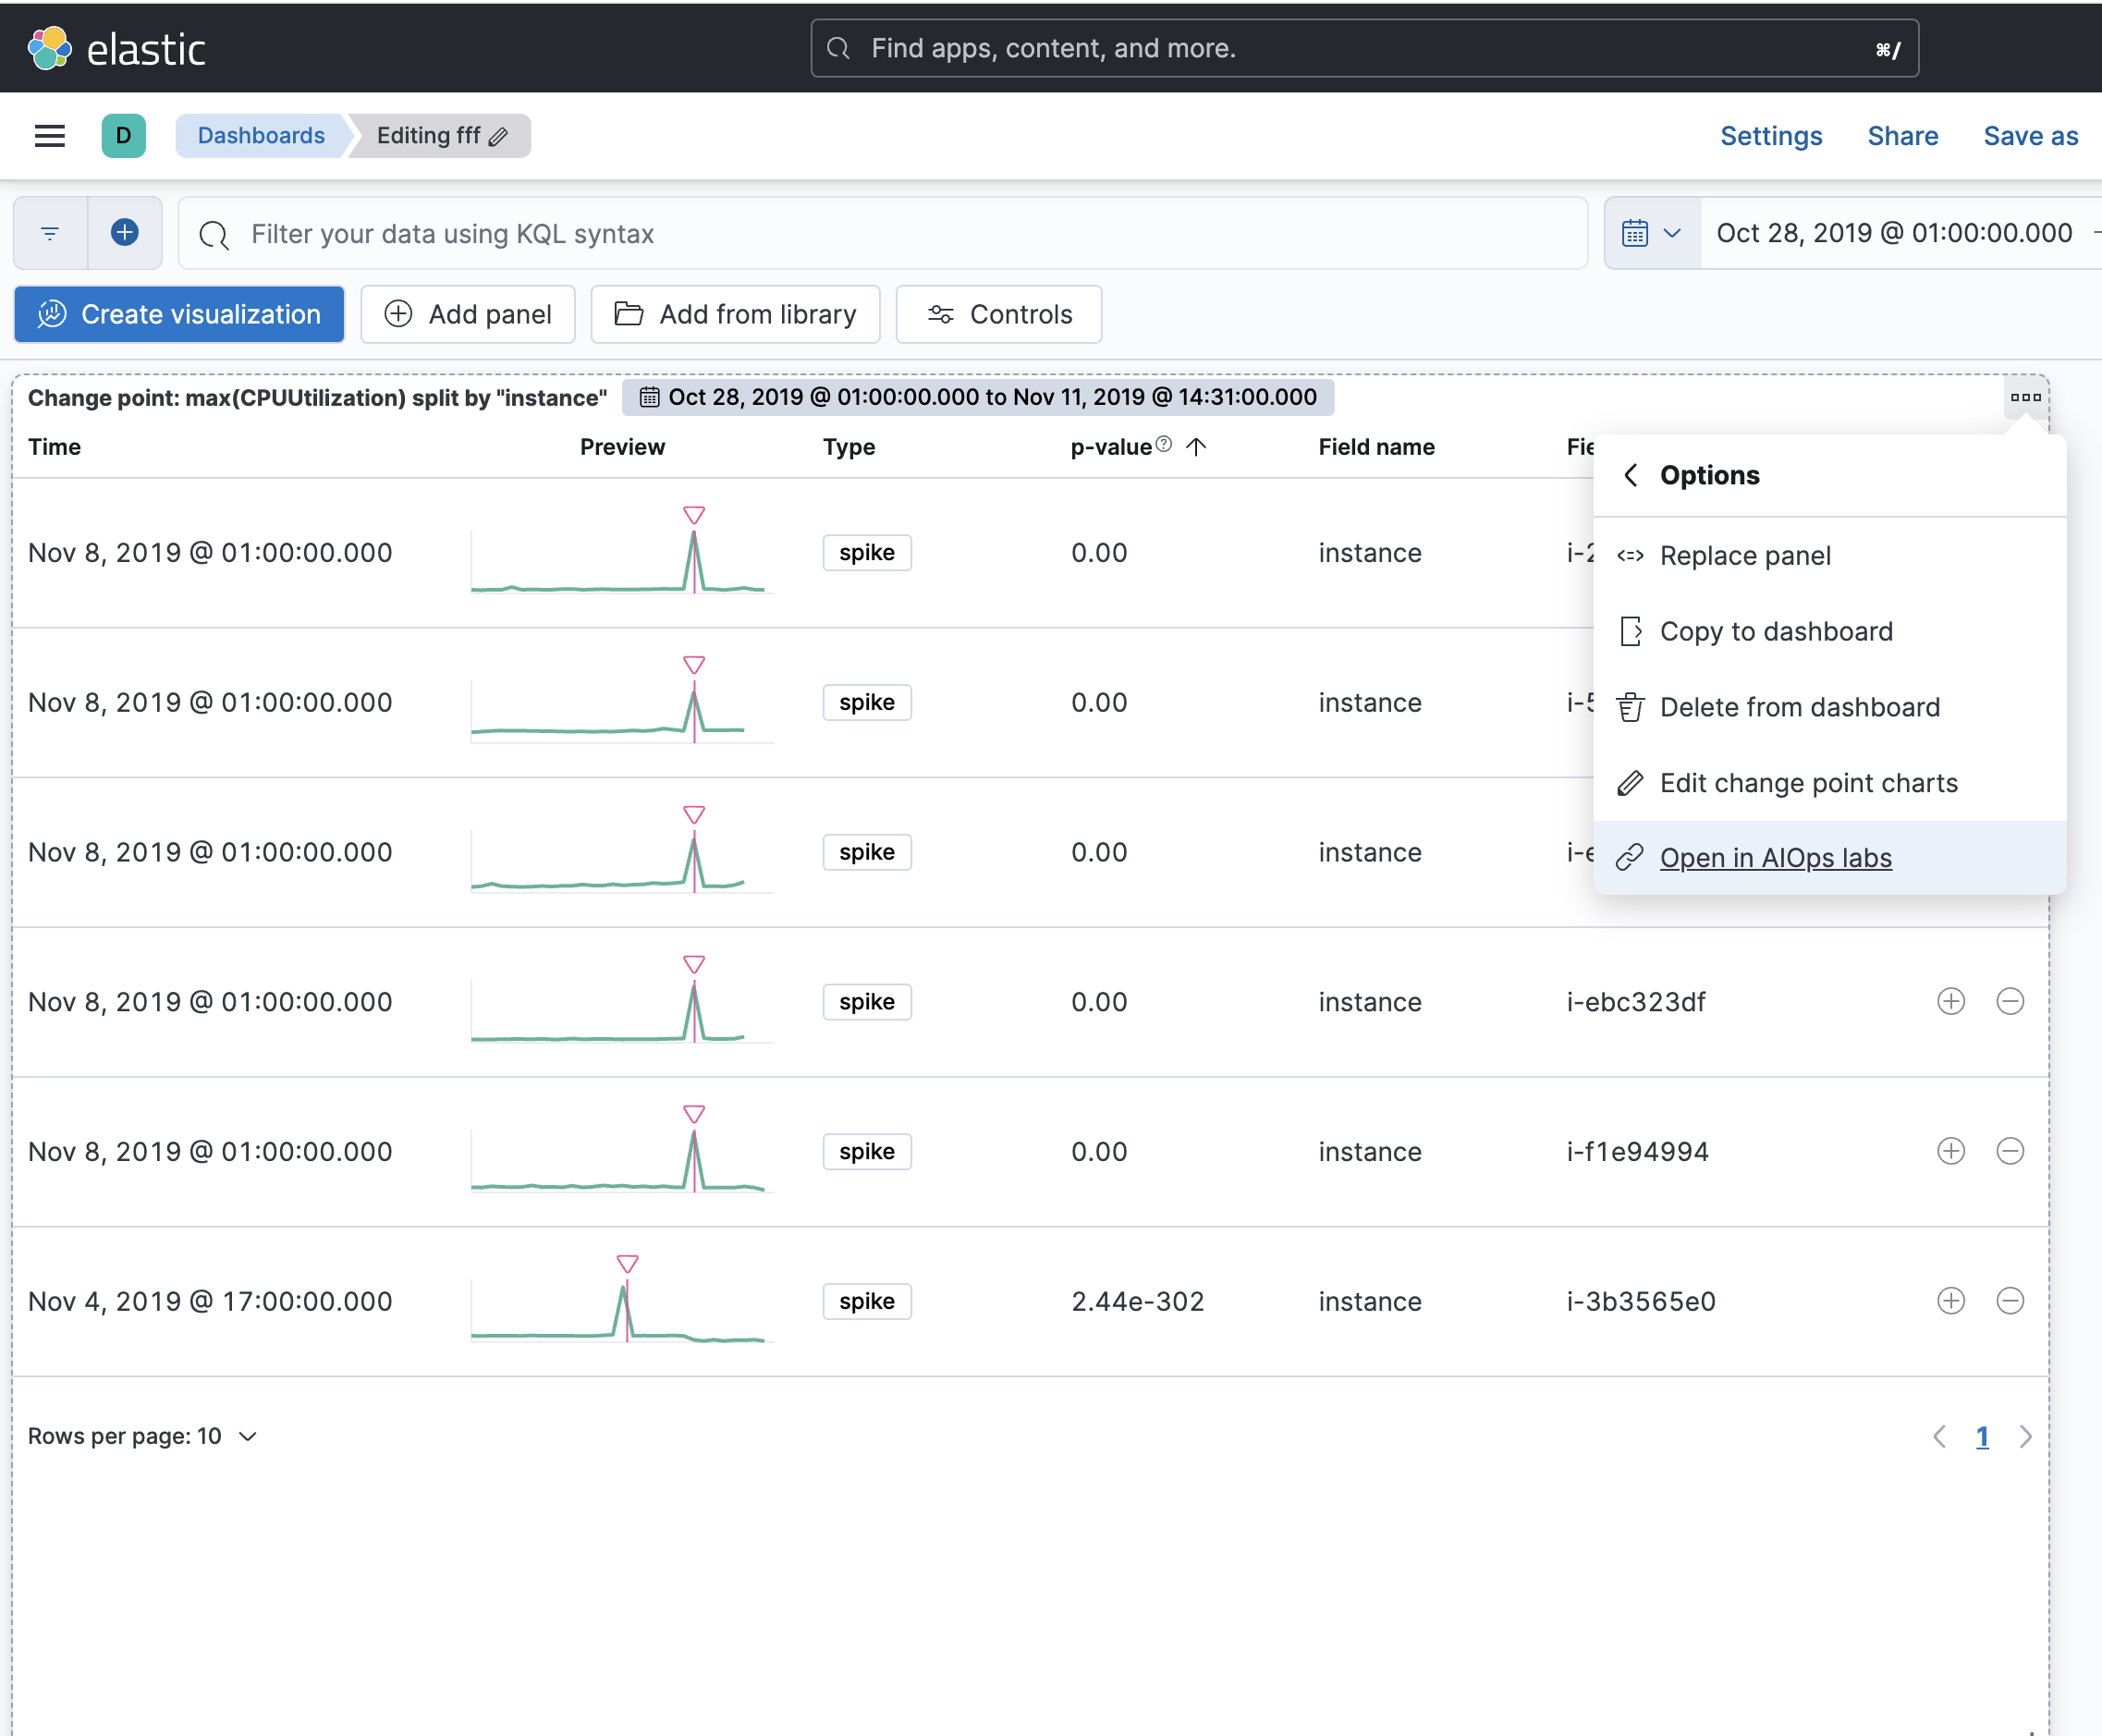Click Add from library button
The width and height of the screenshot is (2102, 1736).
coord(735,315)
